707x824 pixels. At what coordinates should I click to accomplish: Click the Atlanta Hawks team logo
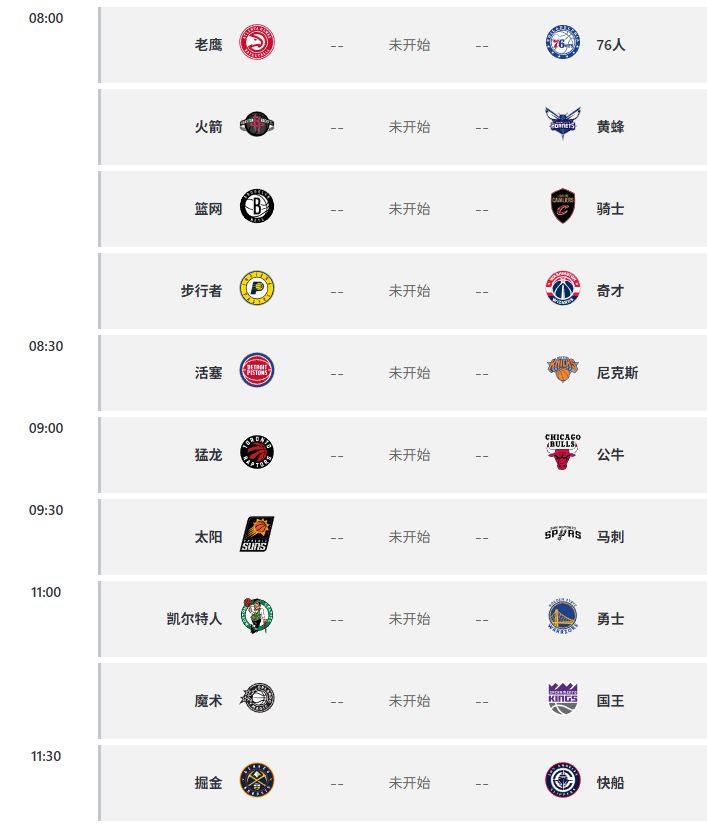click(x=257, y=45)
